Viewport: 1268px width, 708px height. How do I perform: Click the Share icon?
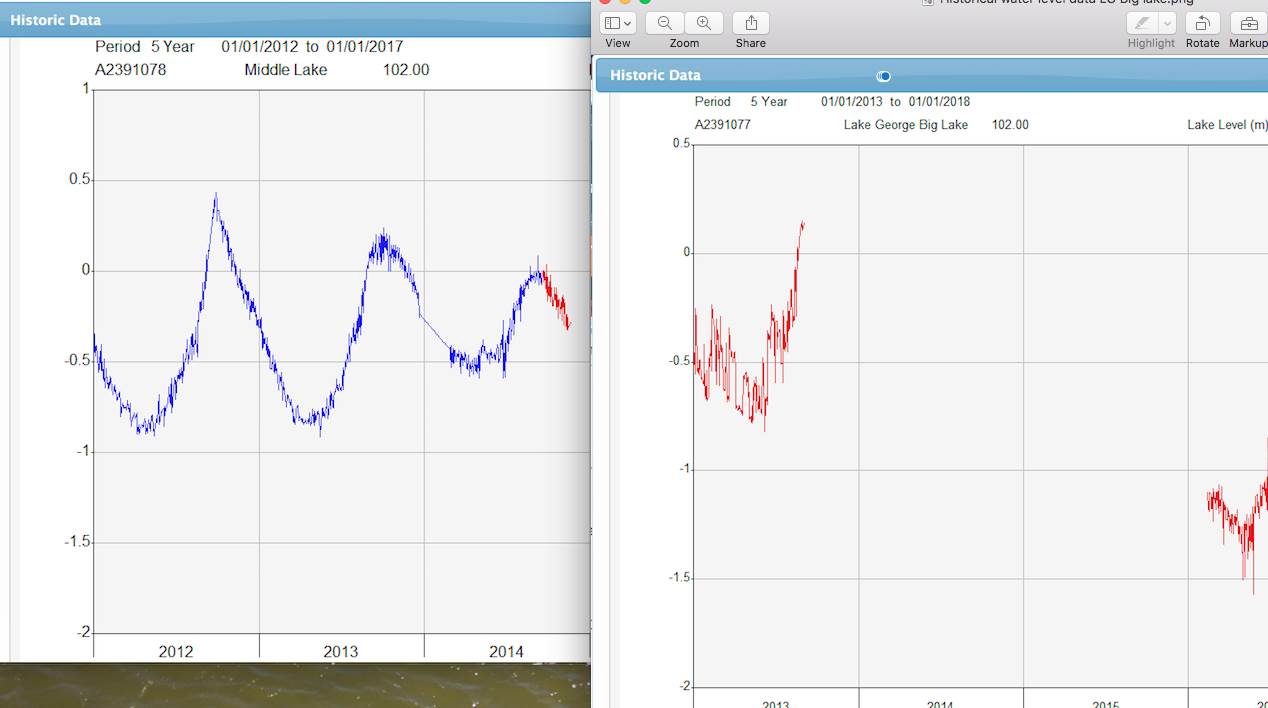[x=749, y=22]
